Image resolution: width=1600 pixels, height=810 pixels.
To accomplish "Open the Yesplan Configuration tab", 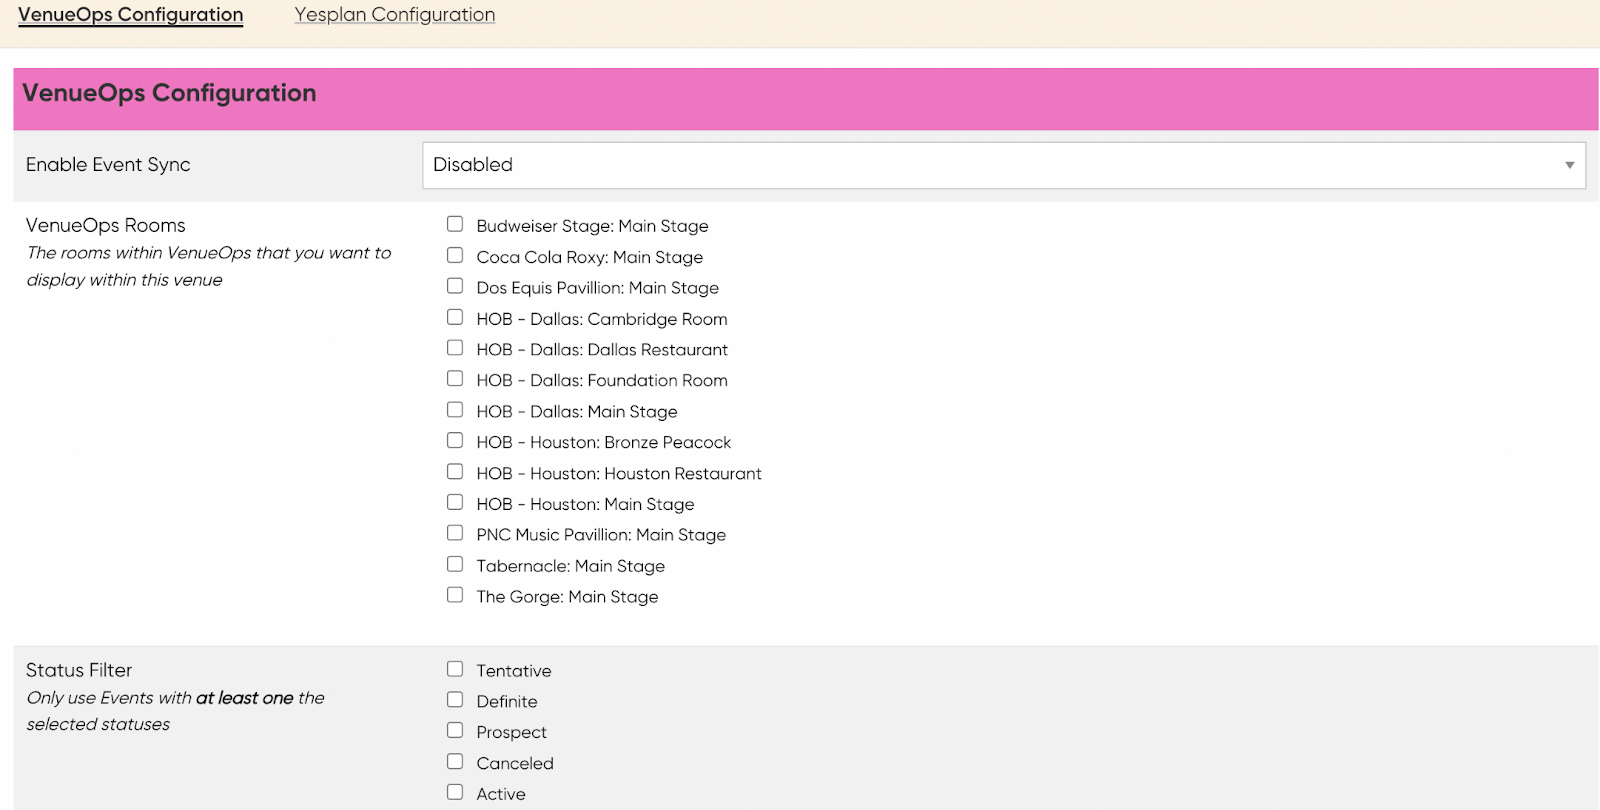I will click(x=395, y=15).
